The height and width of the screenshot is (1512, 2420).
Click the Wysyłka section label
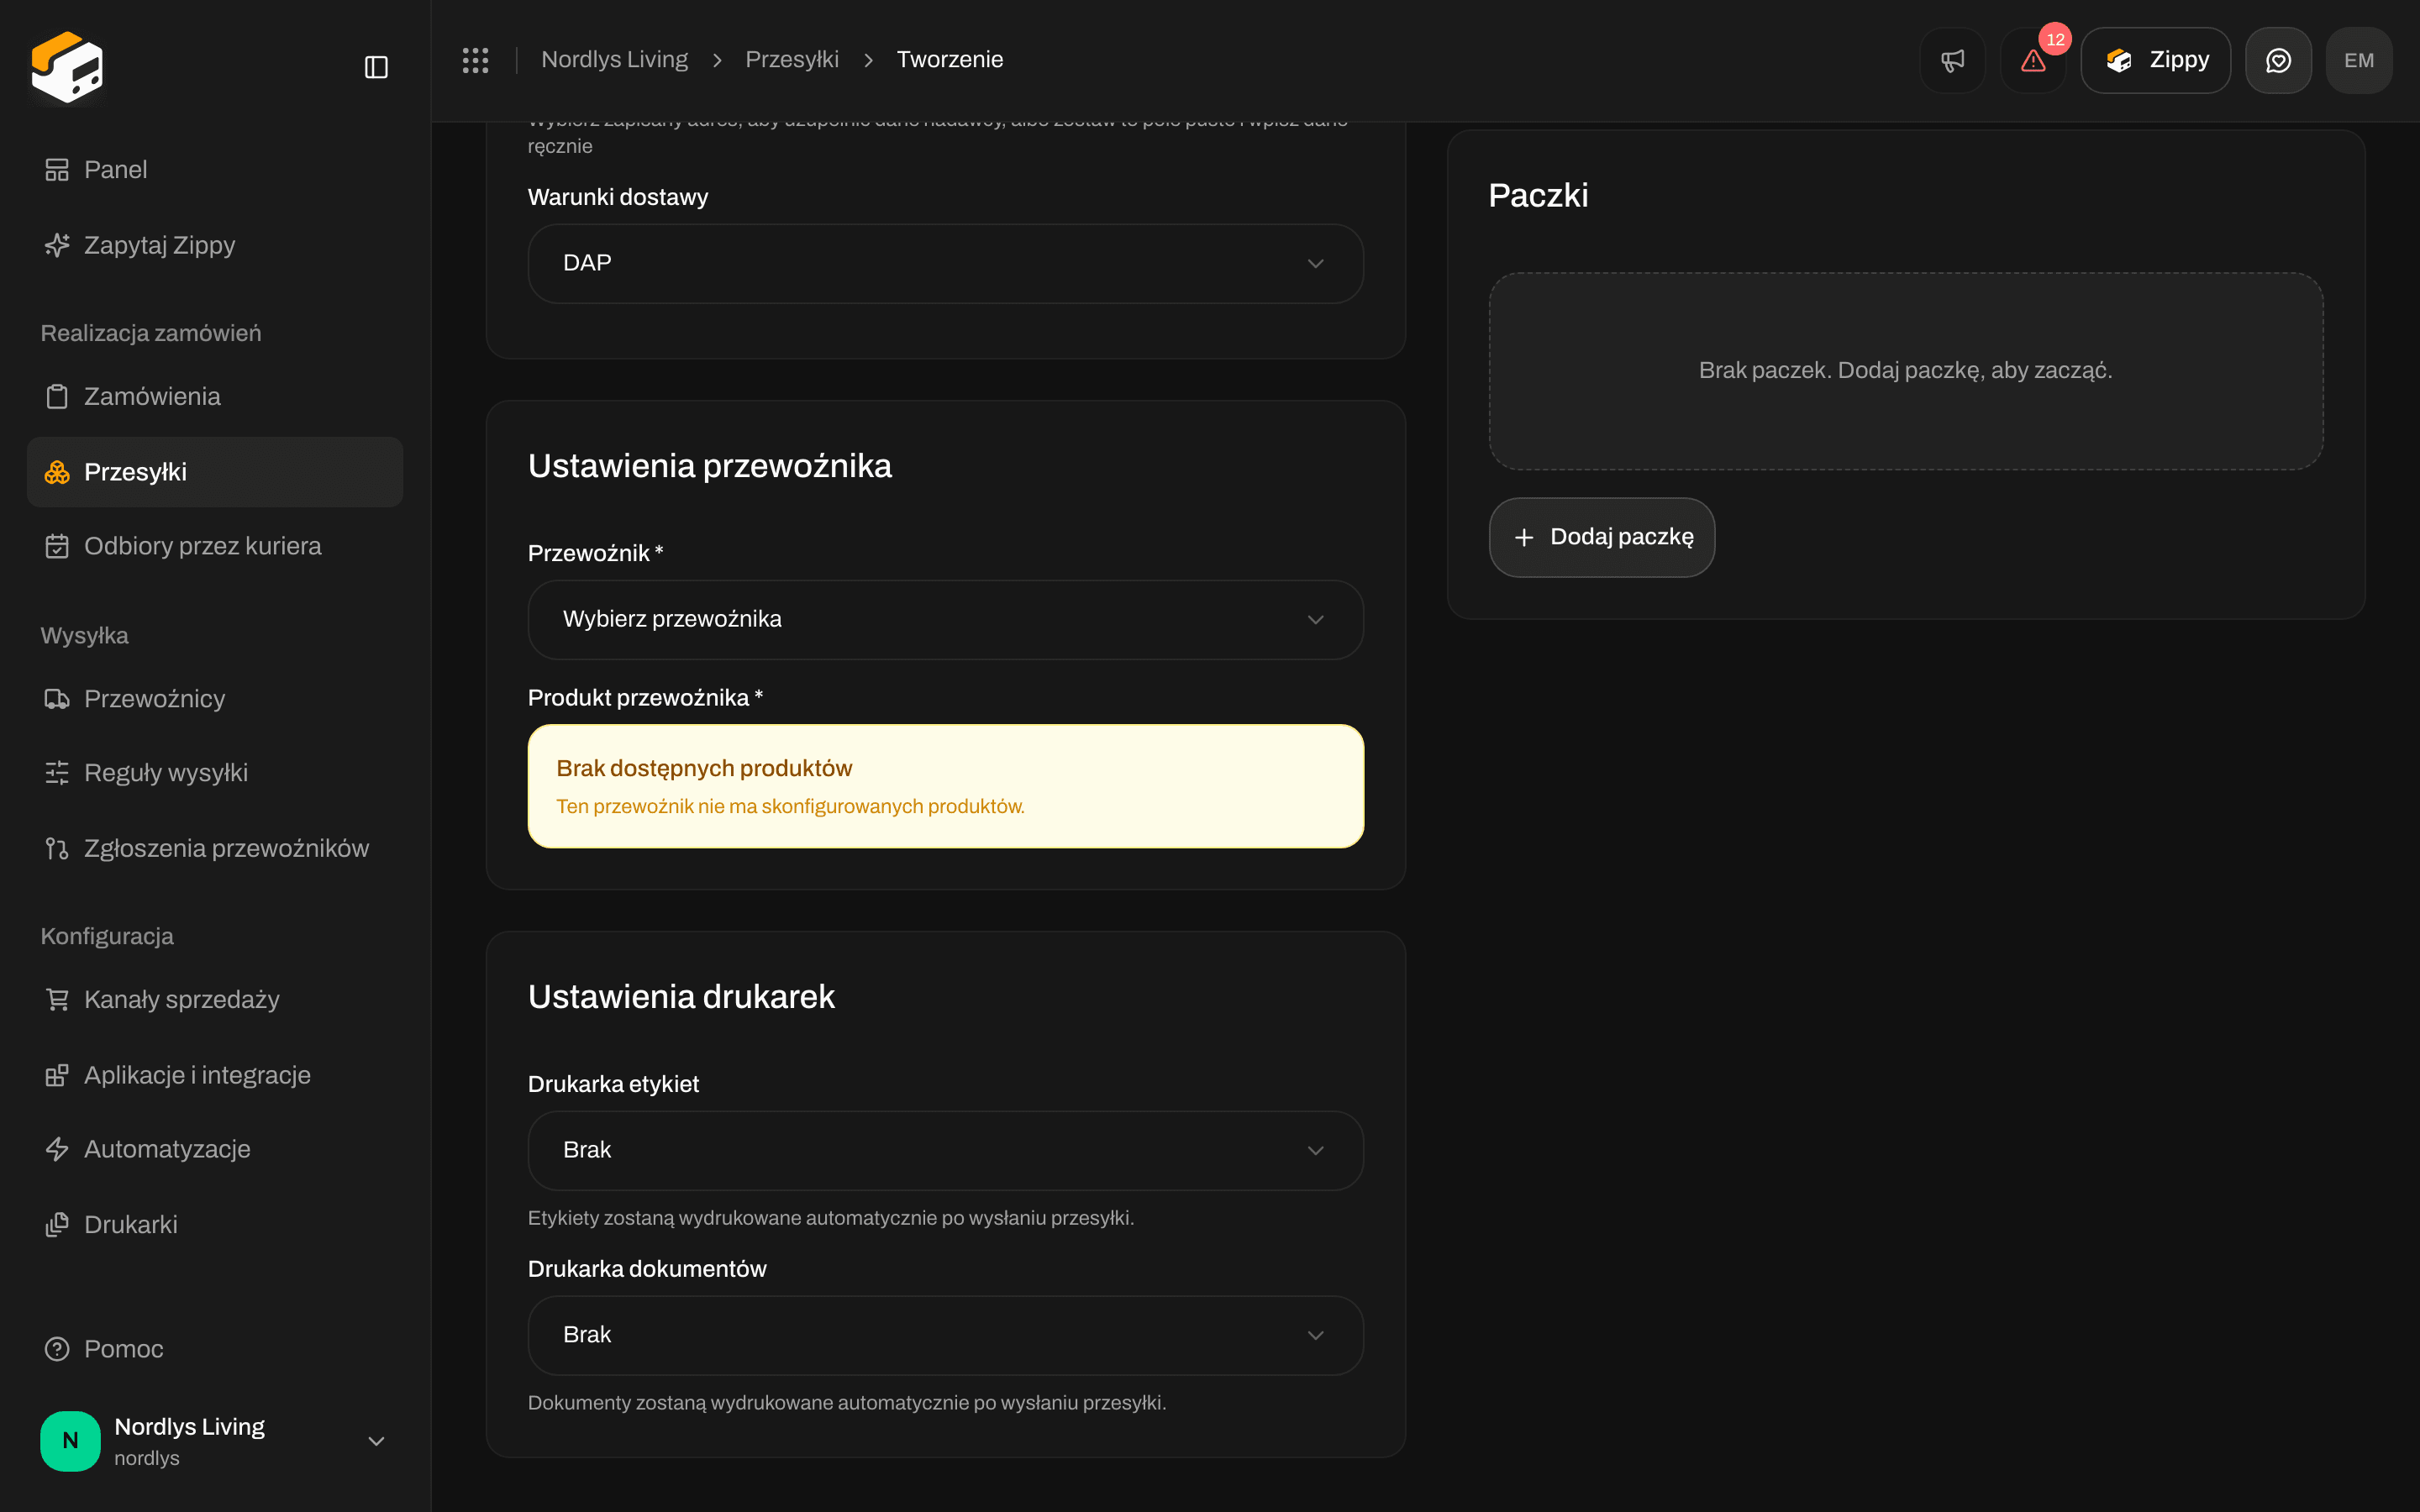pyautogui.click(x=84, y=636)
